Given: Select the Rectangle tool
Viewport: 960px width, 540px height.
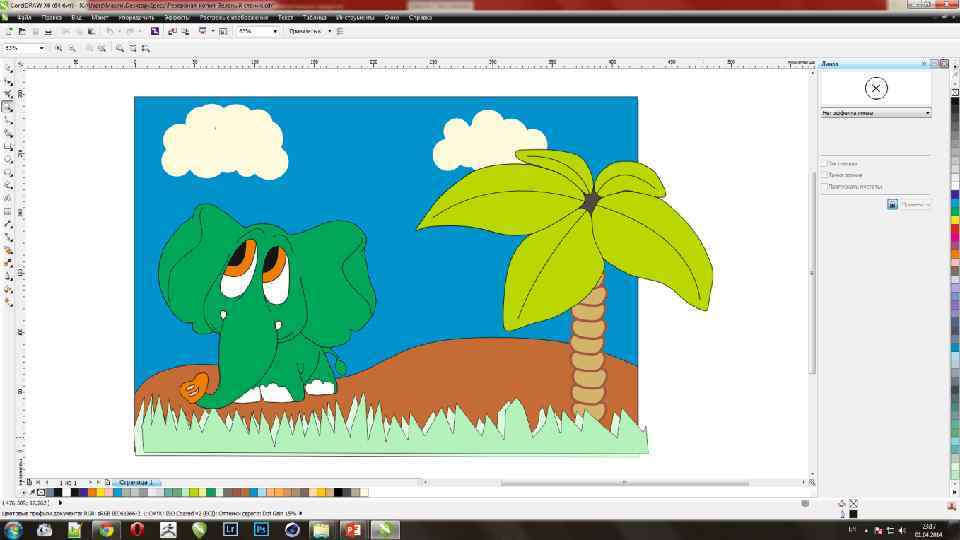Looking at the screenshot, I should (8, 145).
